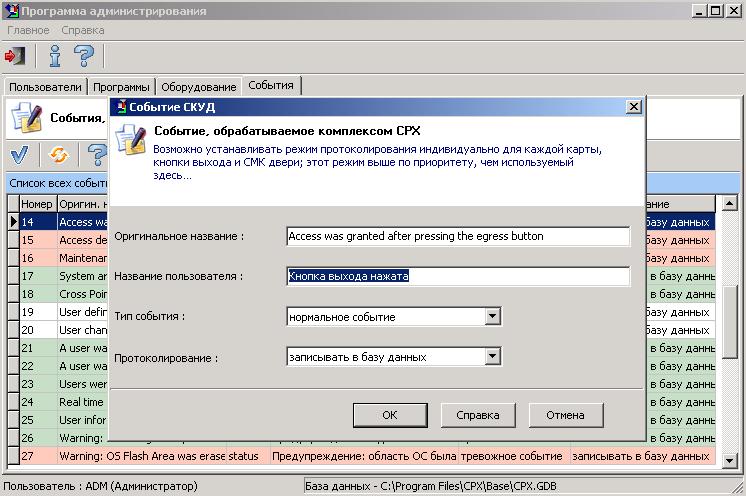Switch to the Оборудование tab

tap(199, 87)
